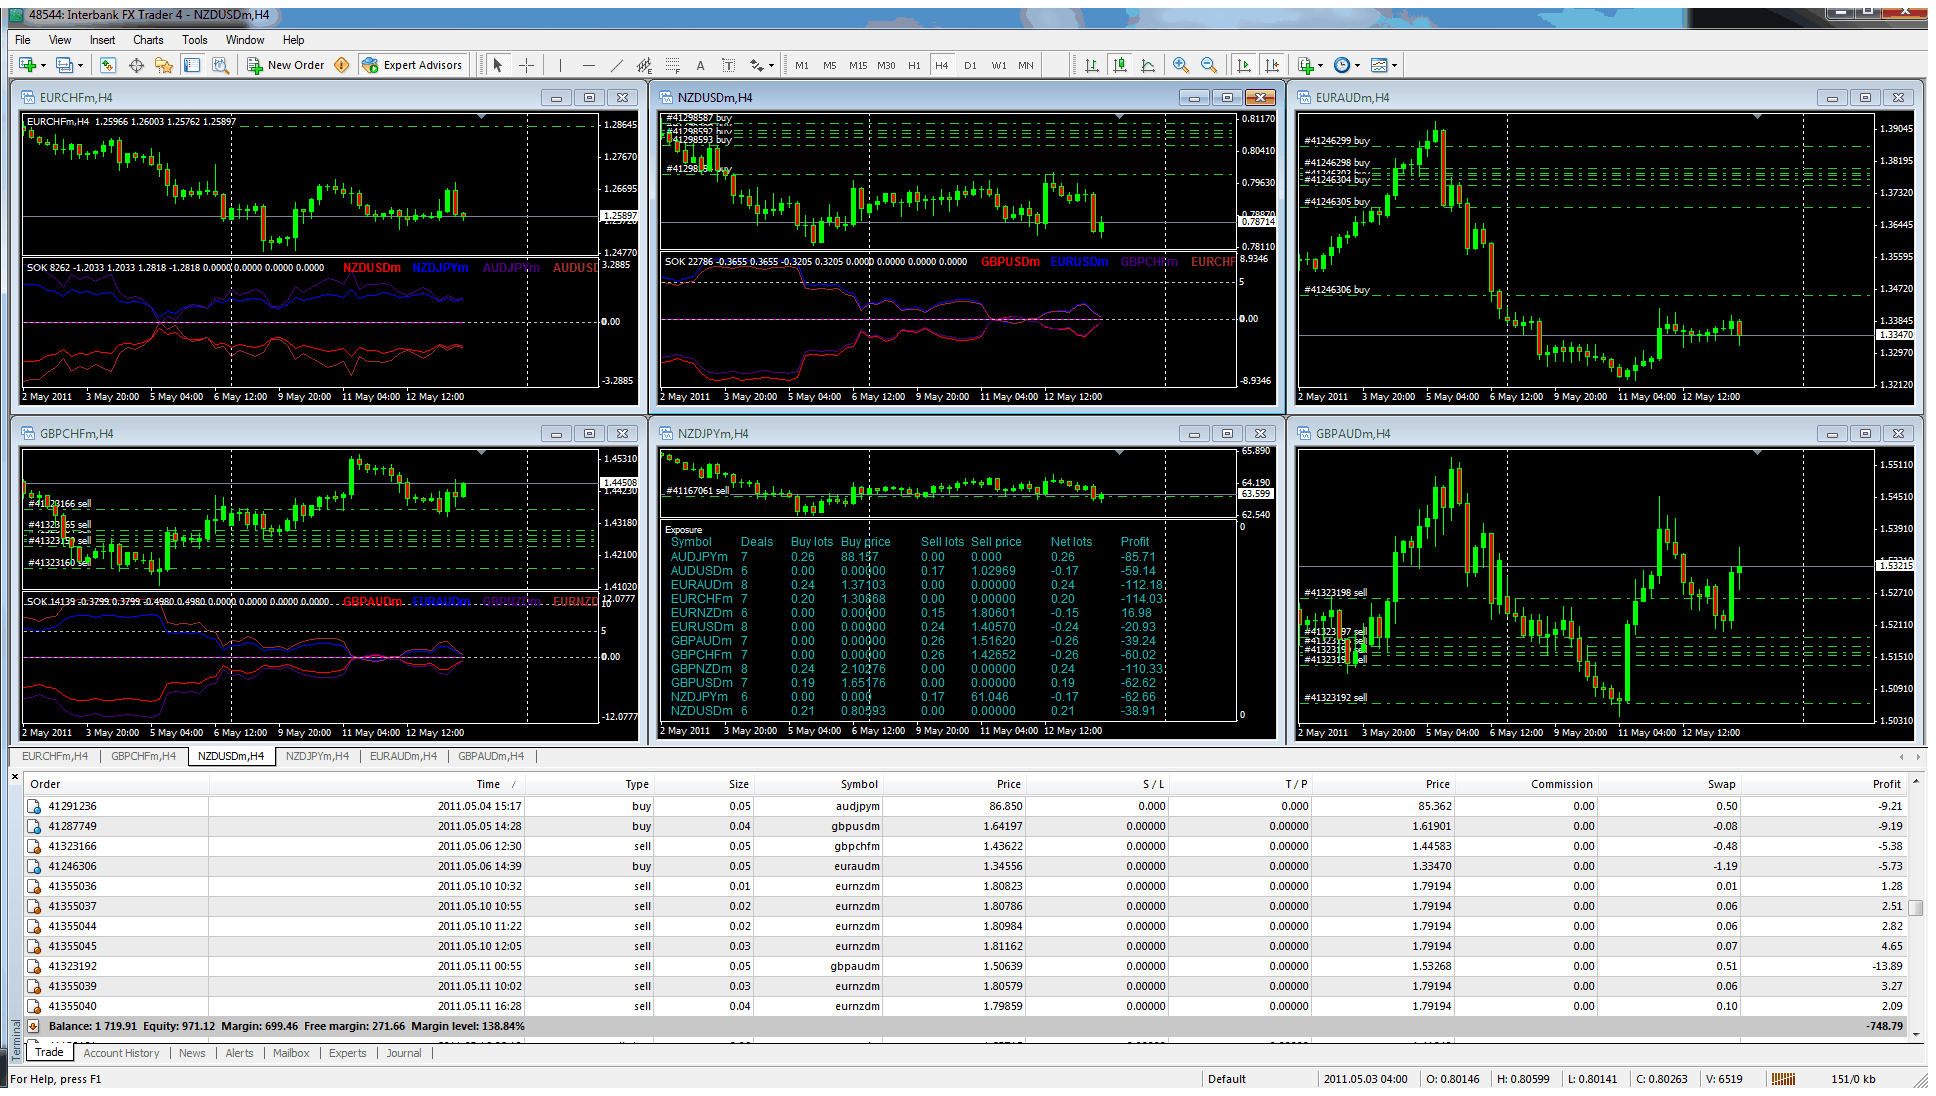Viewport: 1936px width, 1096px height.
Task: Click the Balance summary row
Action: click(965, 1026)
